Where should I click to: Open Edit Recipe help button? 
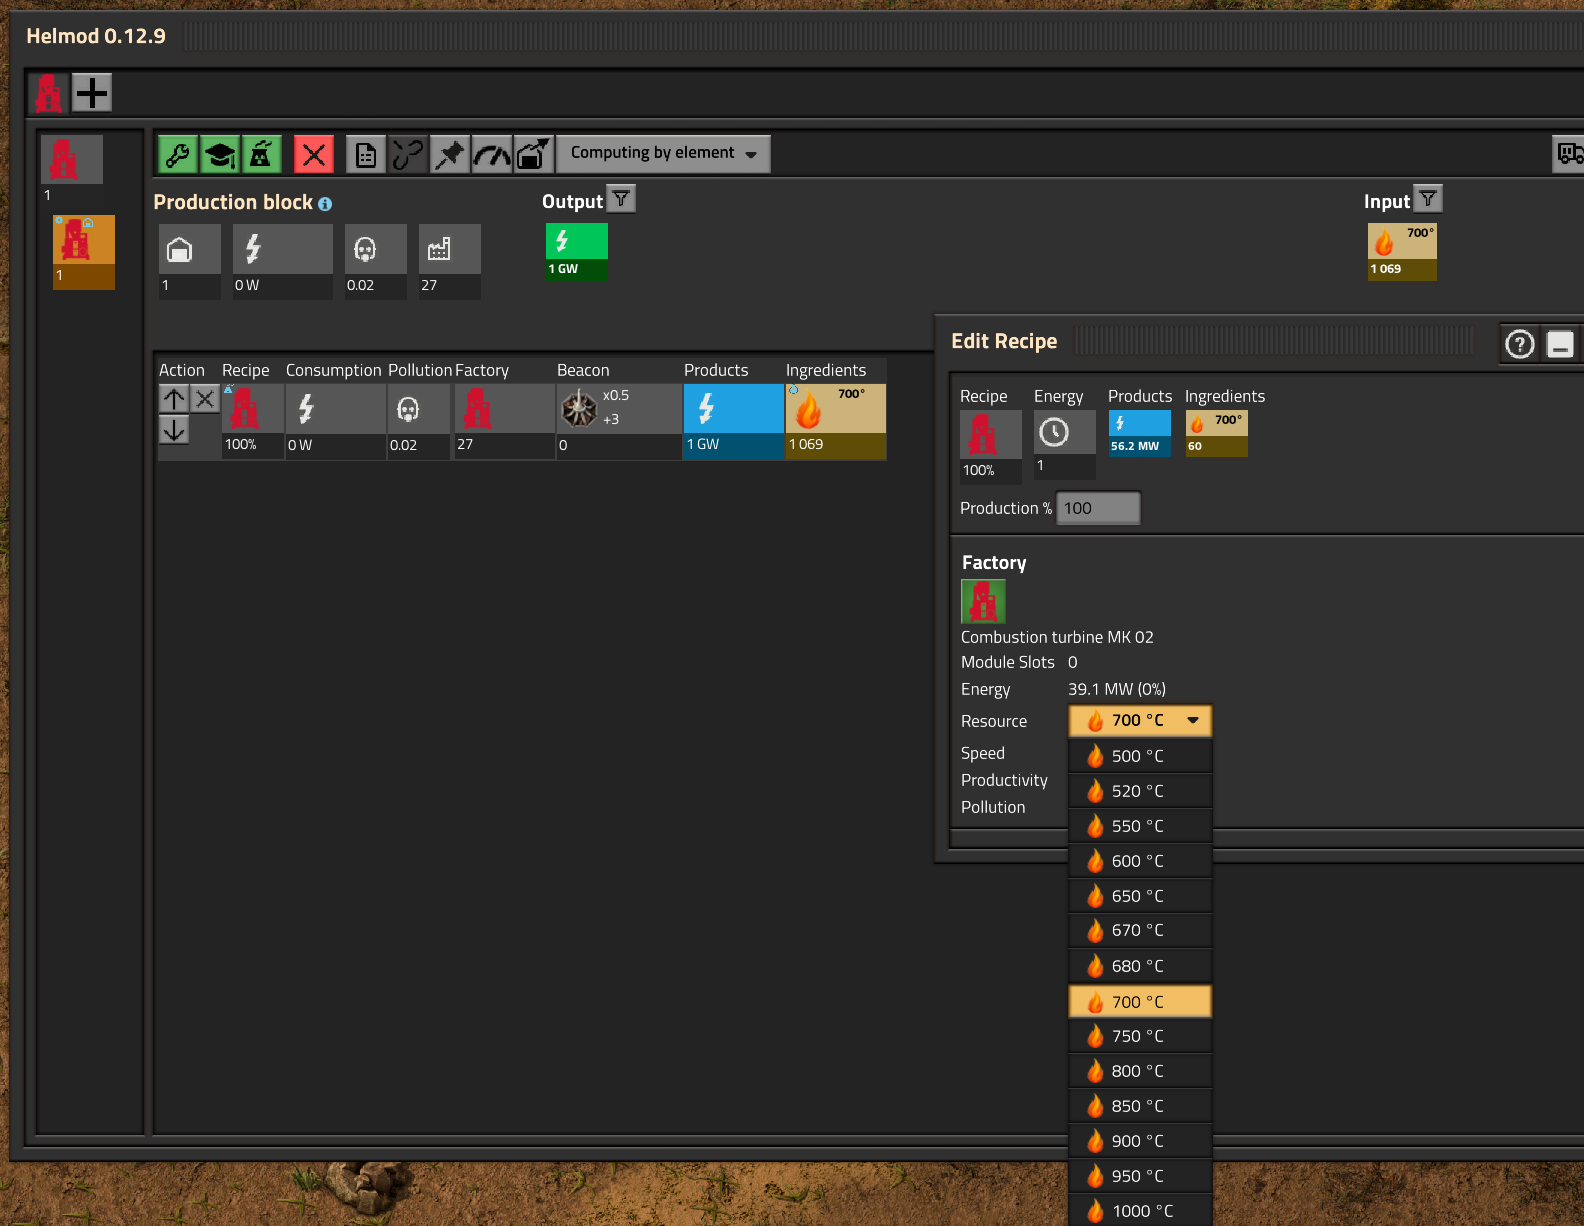1520,344
